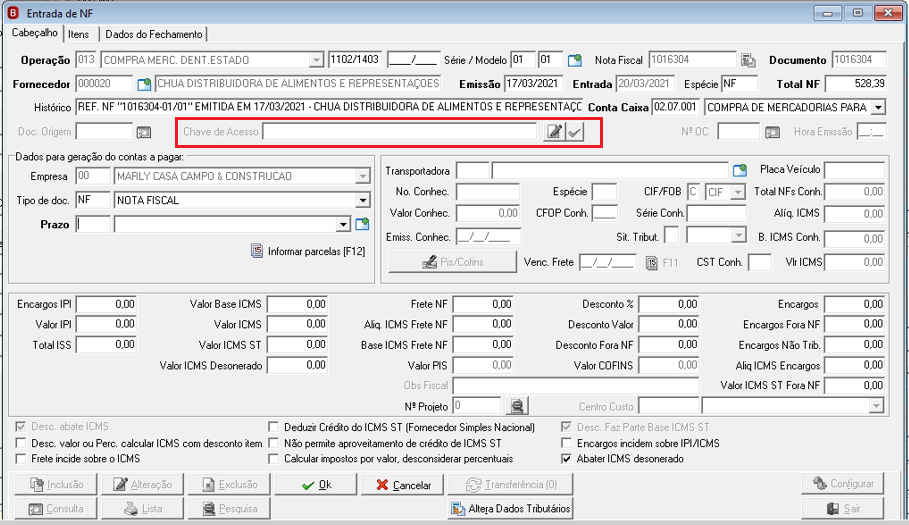Switch to the Cabeçalho tab
The height and width of the screenshot is (525, 909).
(x=35, y=32)
